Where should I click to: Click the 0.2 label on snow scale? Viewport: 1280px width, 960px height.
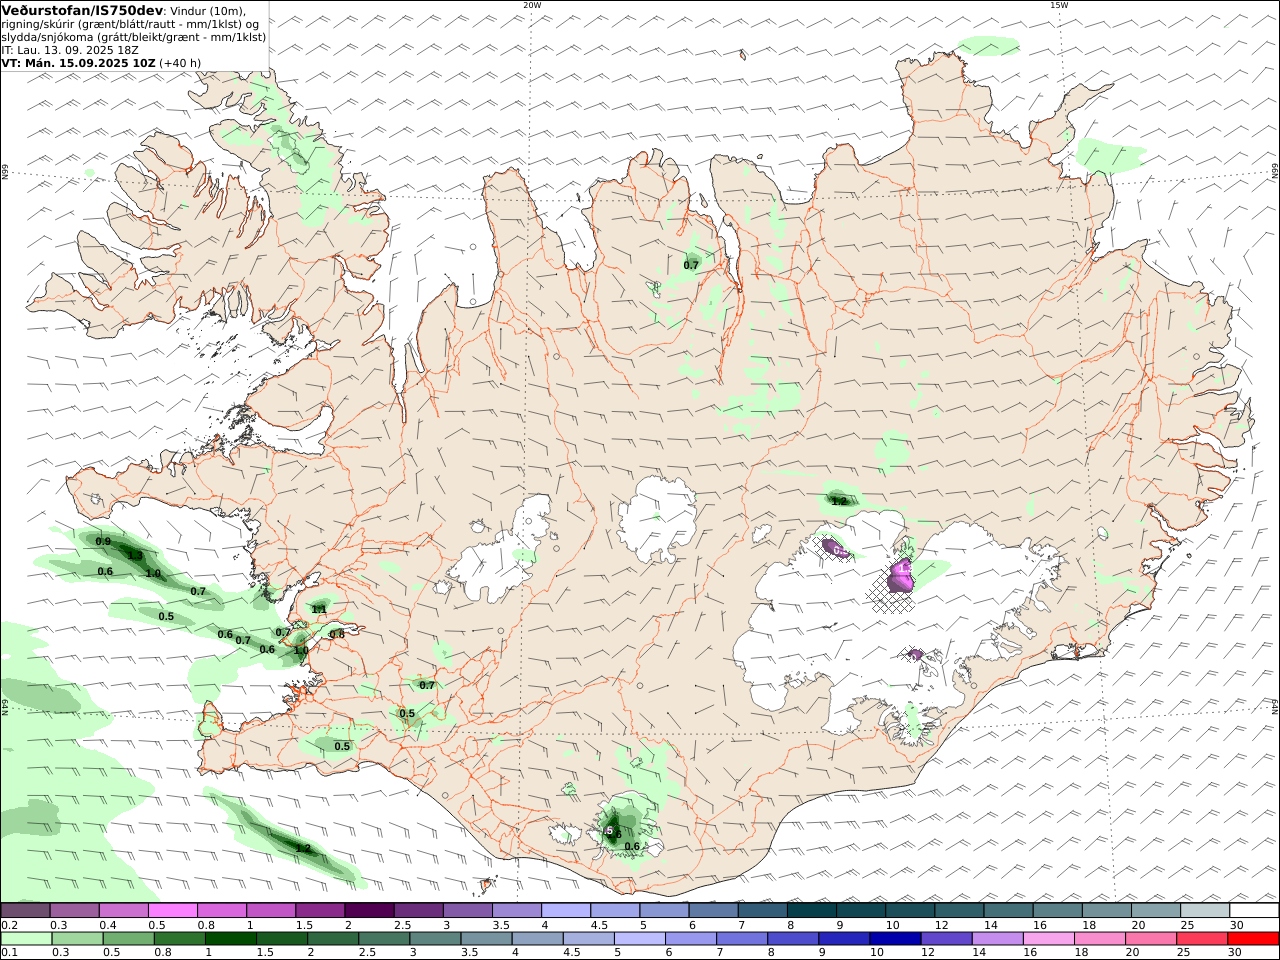point(9,925)
